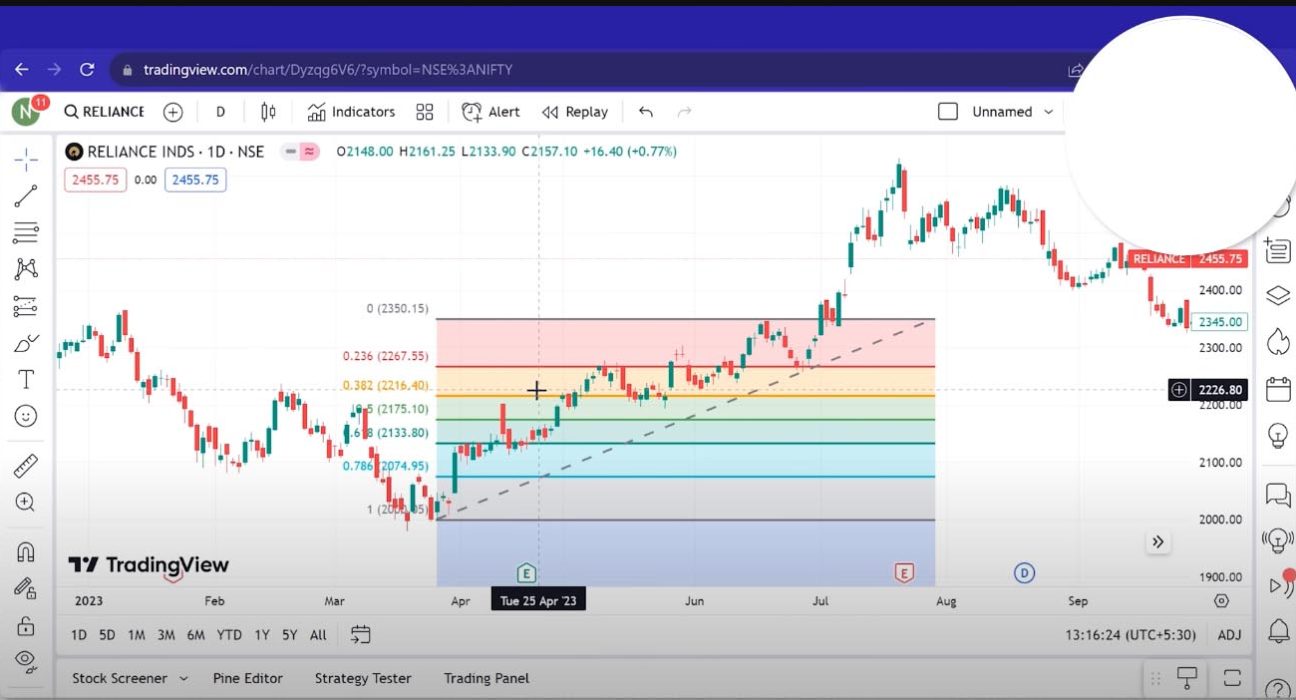This screenshot has height=700, width=1296.
Task: Select the Measure ruler tool
Action: [x=26, y=465]
